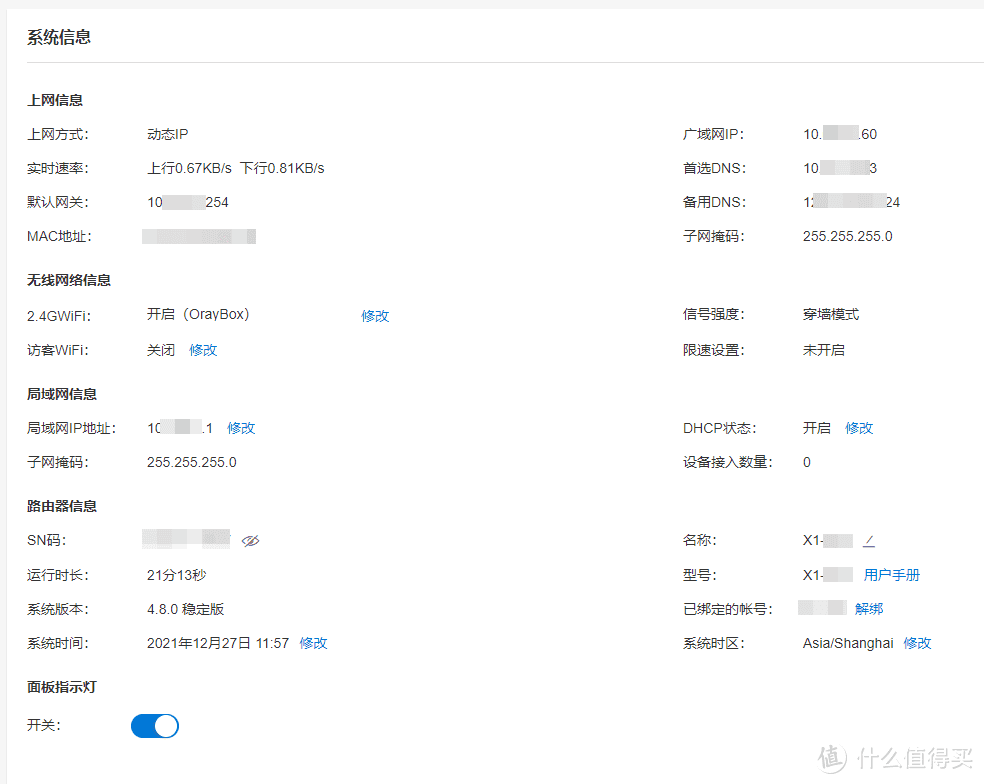Change 系统时间 using its 修改 link

[313, 643]
